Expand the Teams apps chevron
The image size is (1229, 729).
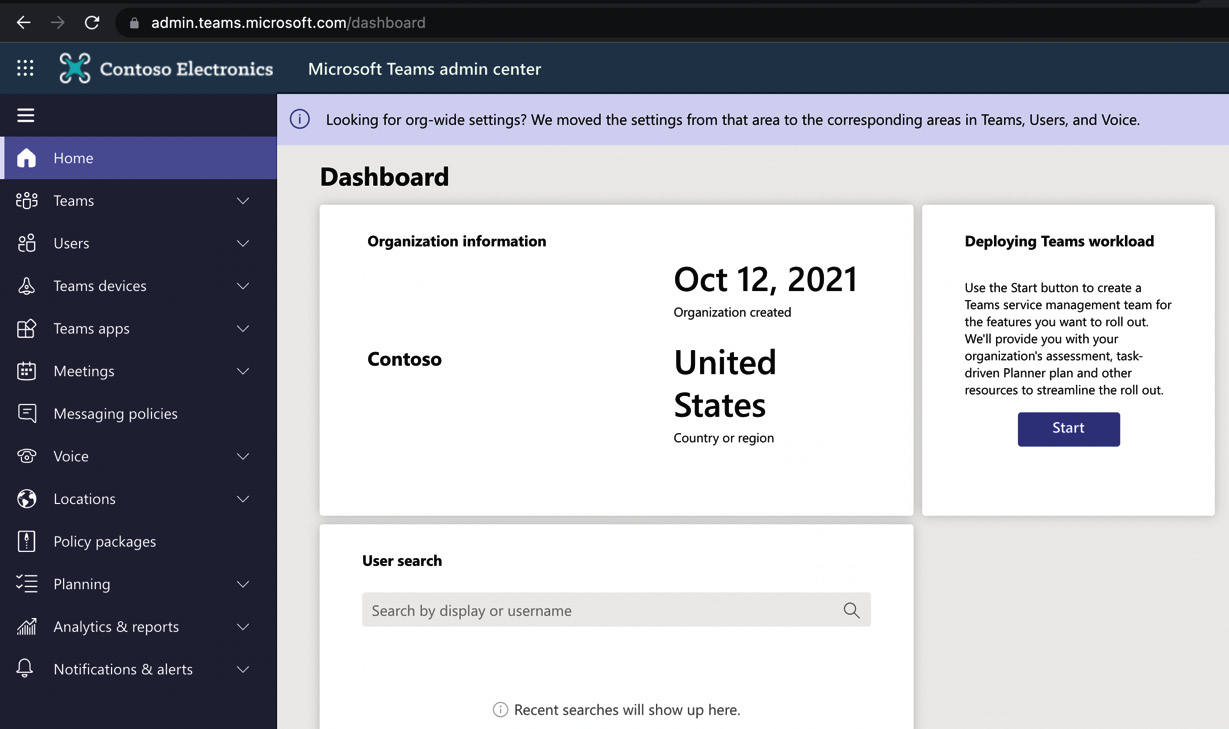(243, 329)
